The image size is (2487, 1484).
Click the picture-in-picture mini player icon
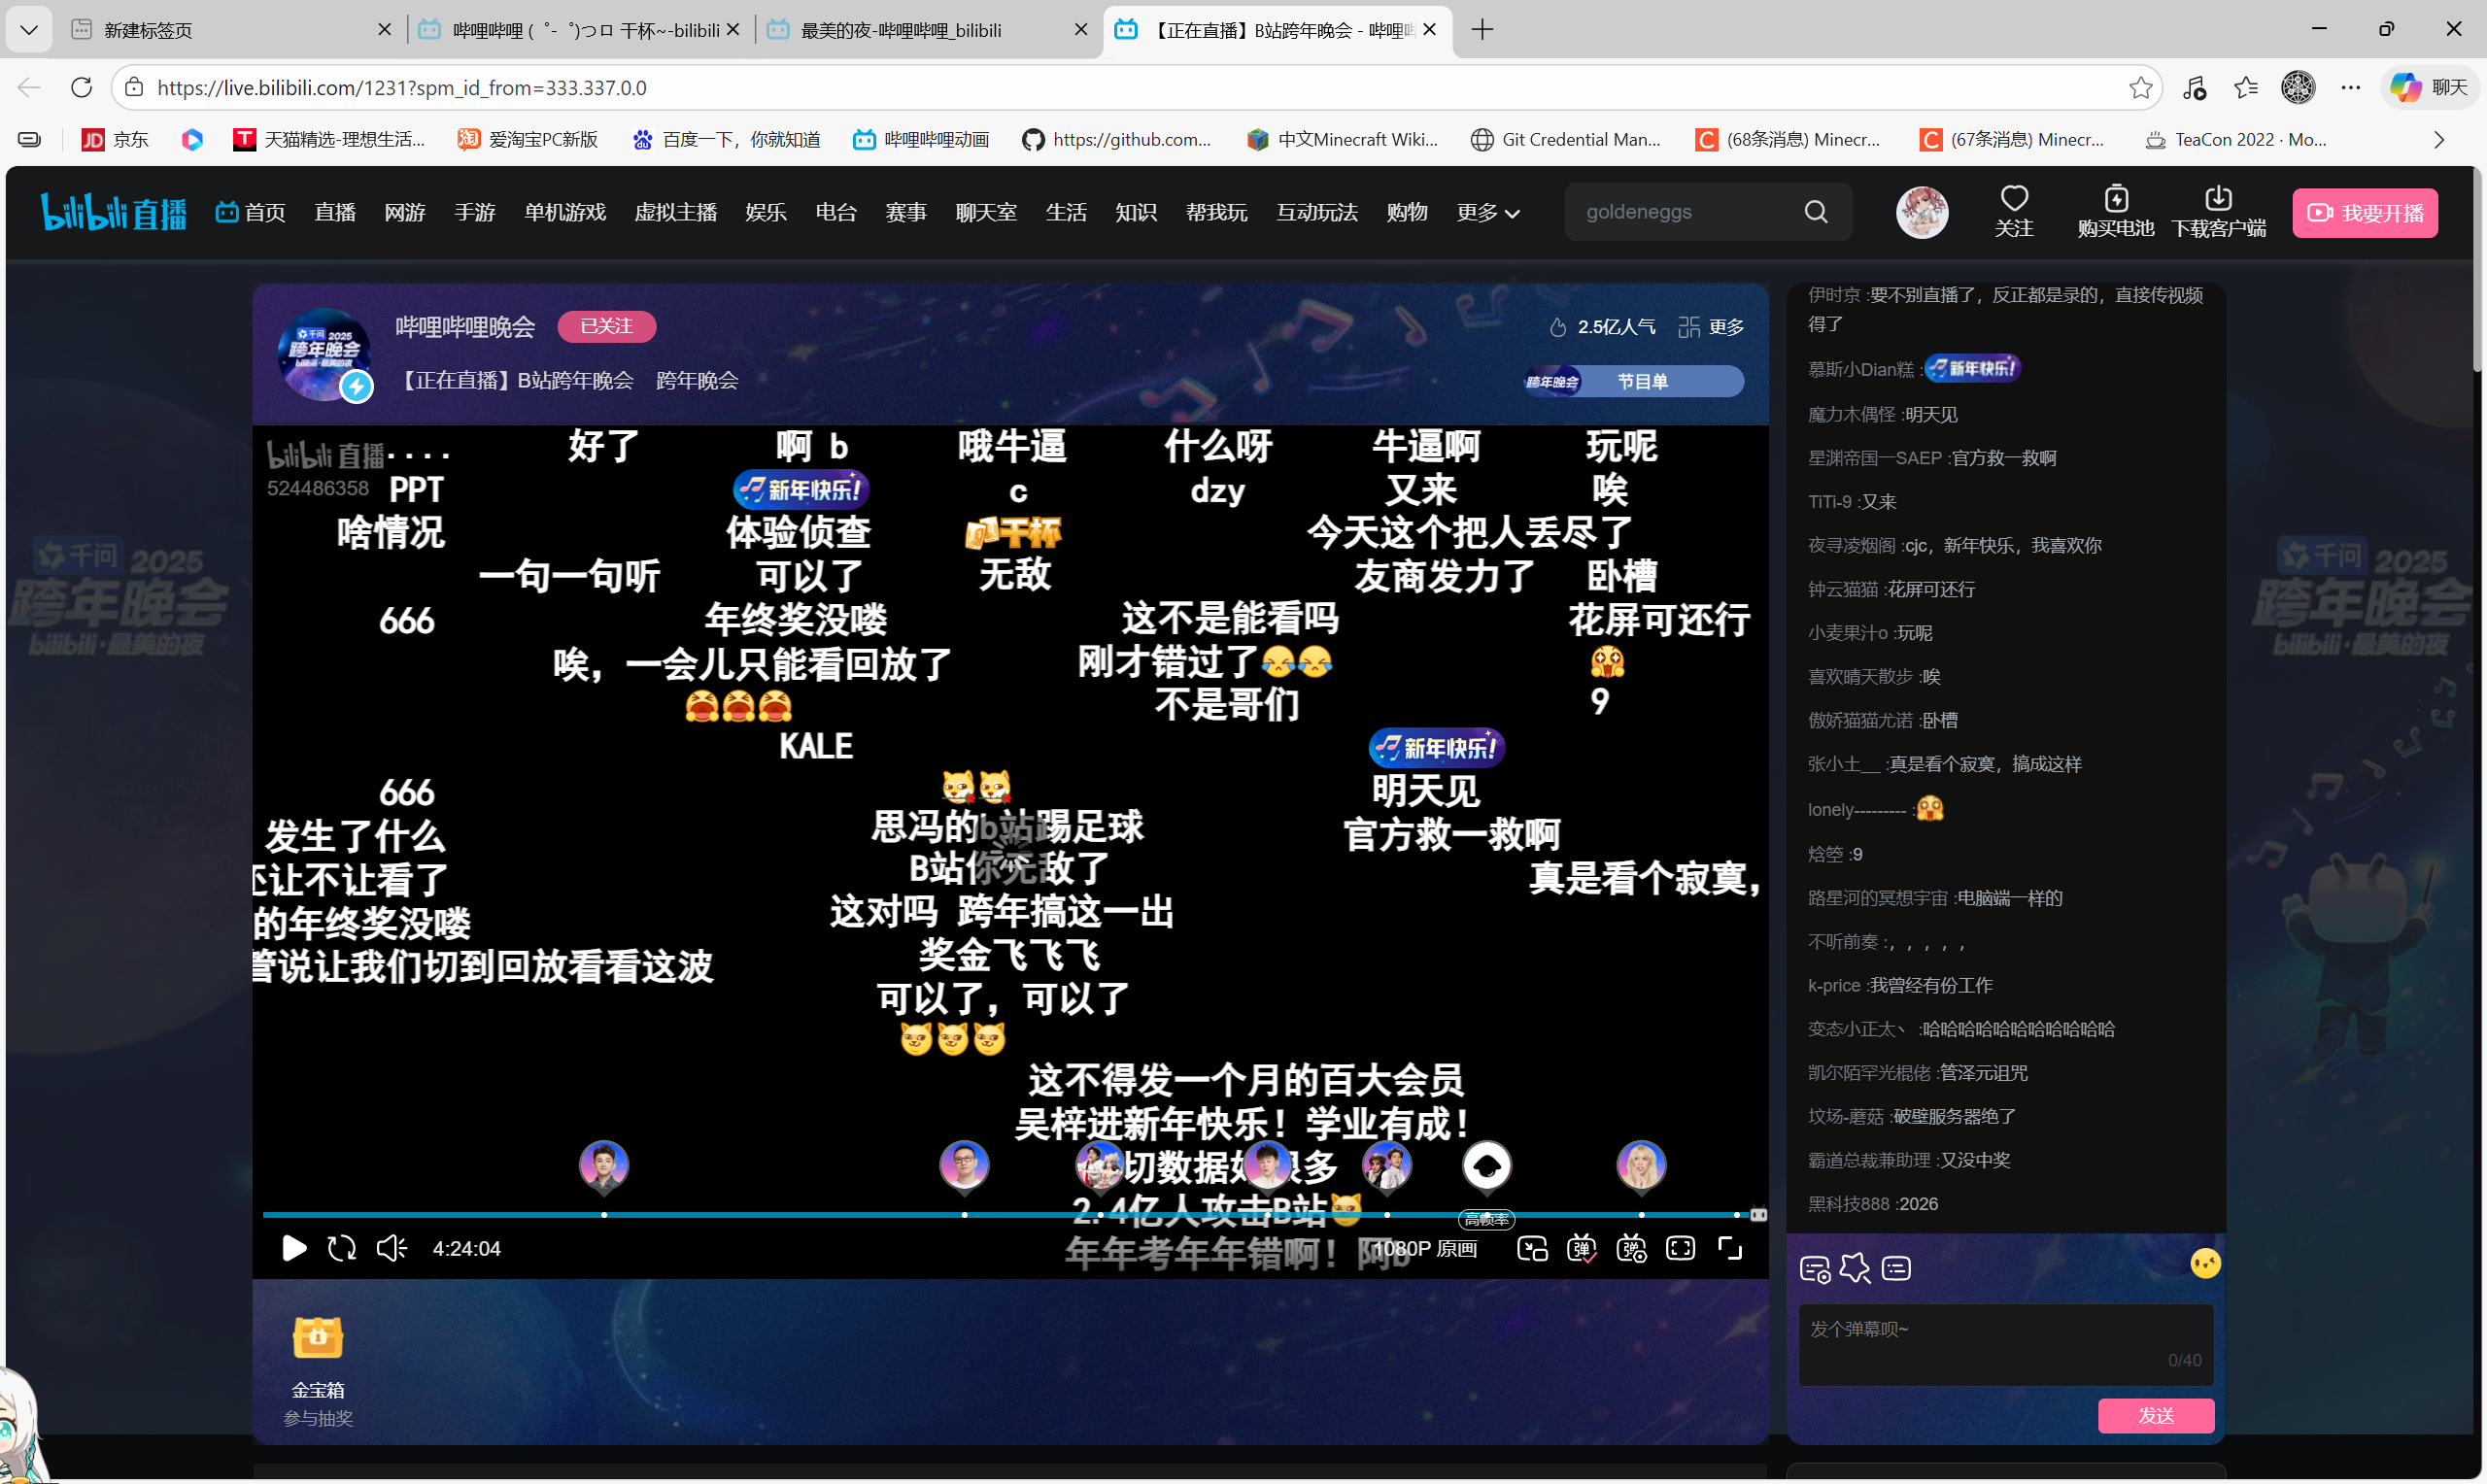(x=1532, y=1248)
